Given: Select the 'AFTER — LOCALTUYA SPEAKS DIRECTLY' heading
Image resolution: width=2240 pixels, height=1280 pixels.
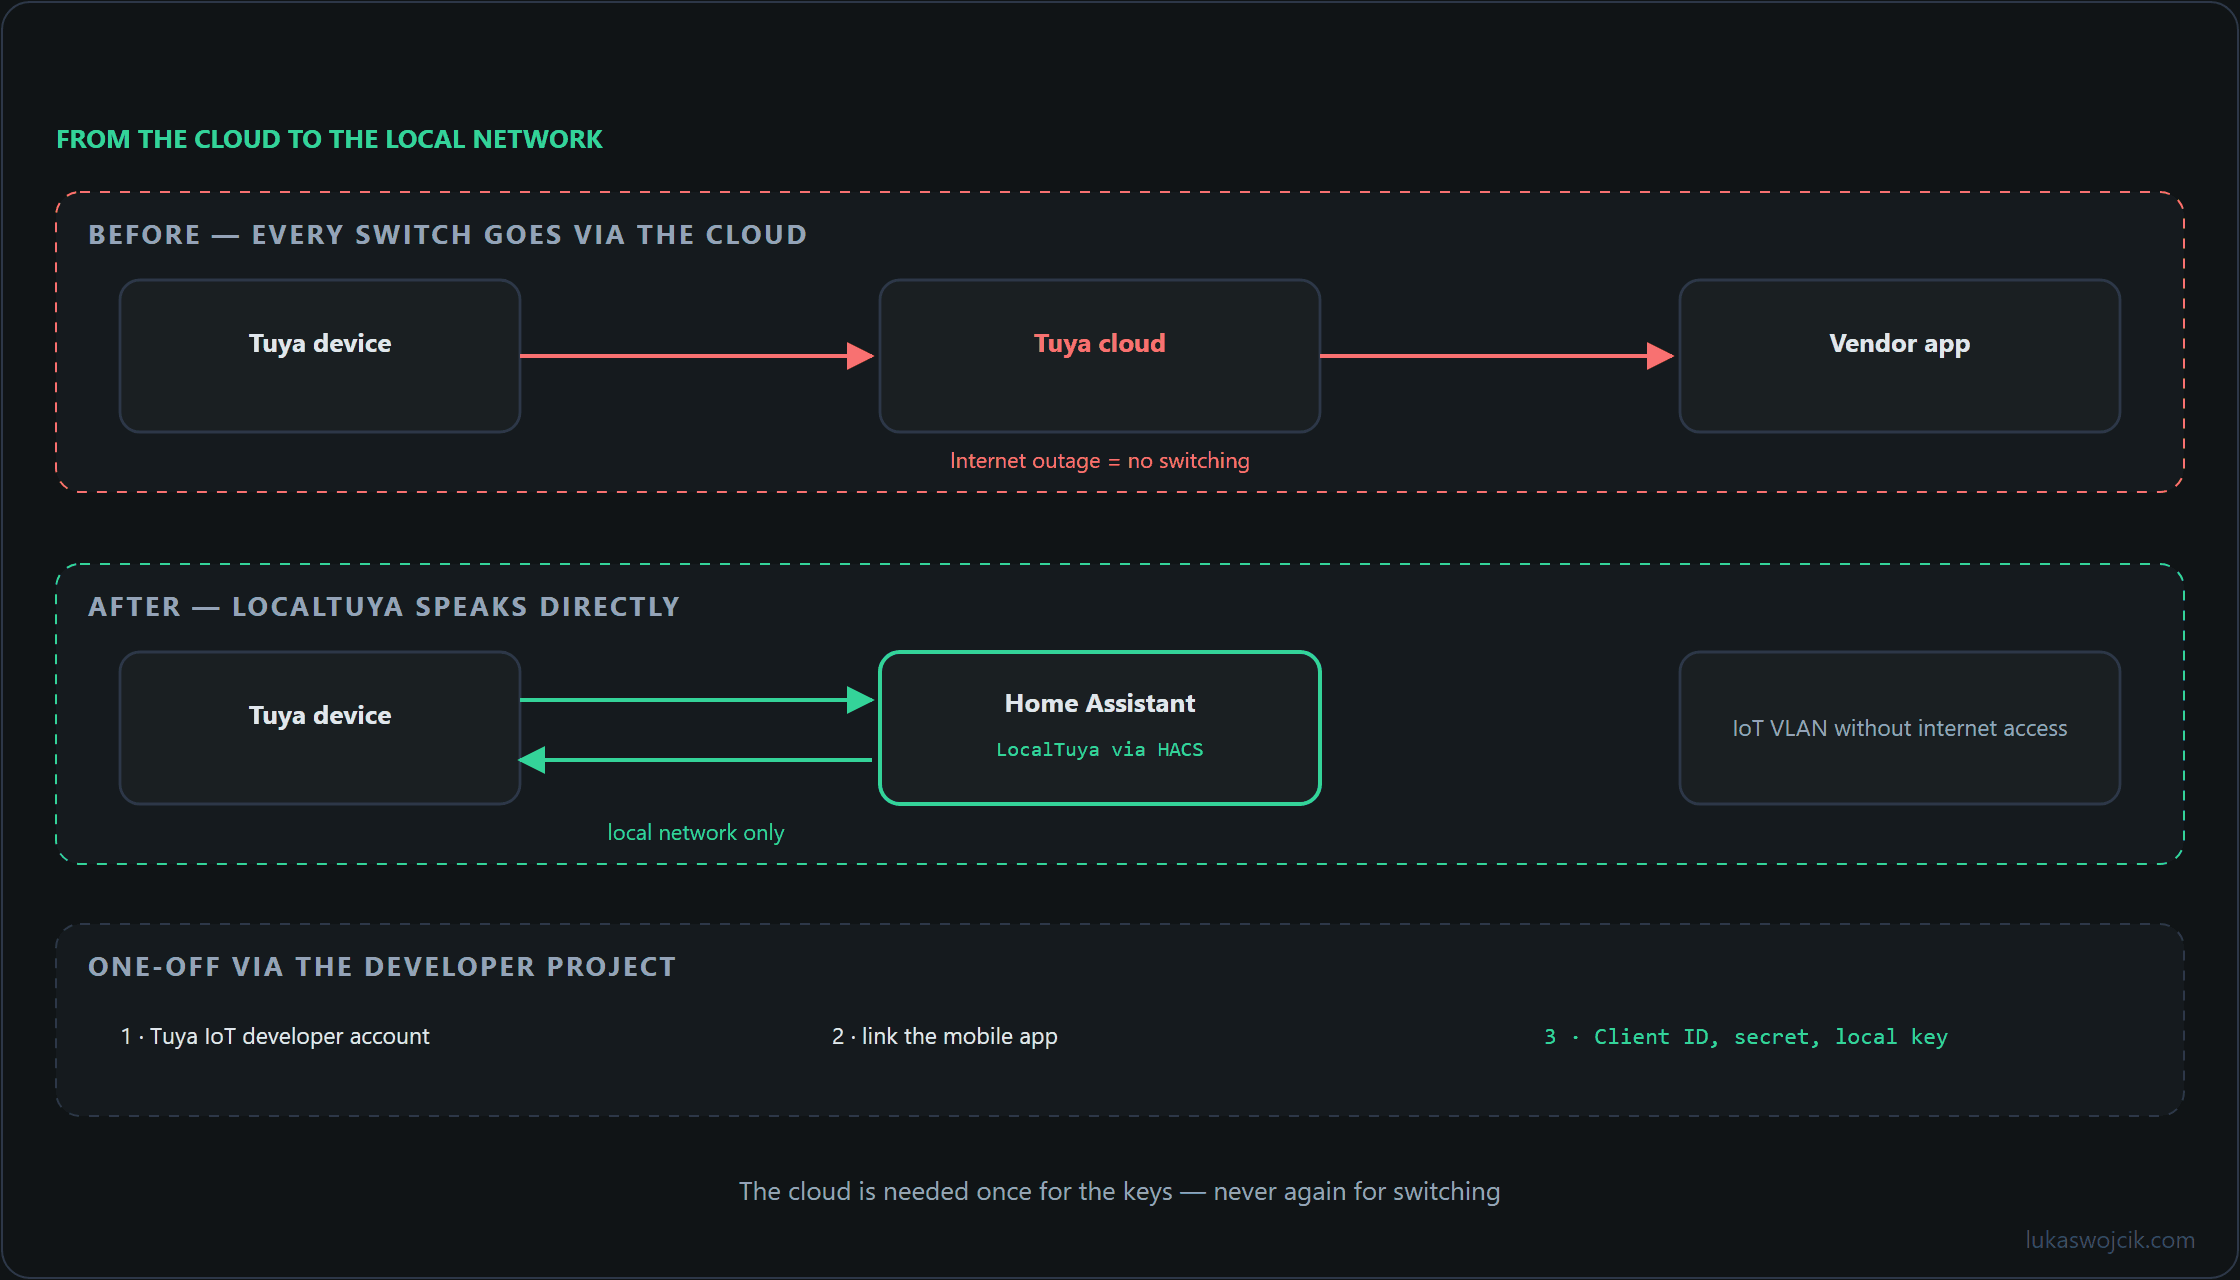Looking at the screenshot, I should click(x=384, y=607).
